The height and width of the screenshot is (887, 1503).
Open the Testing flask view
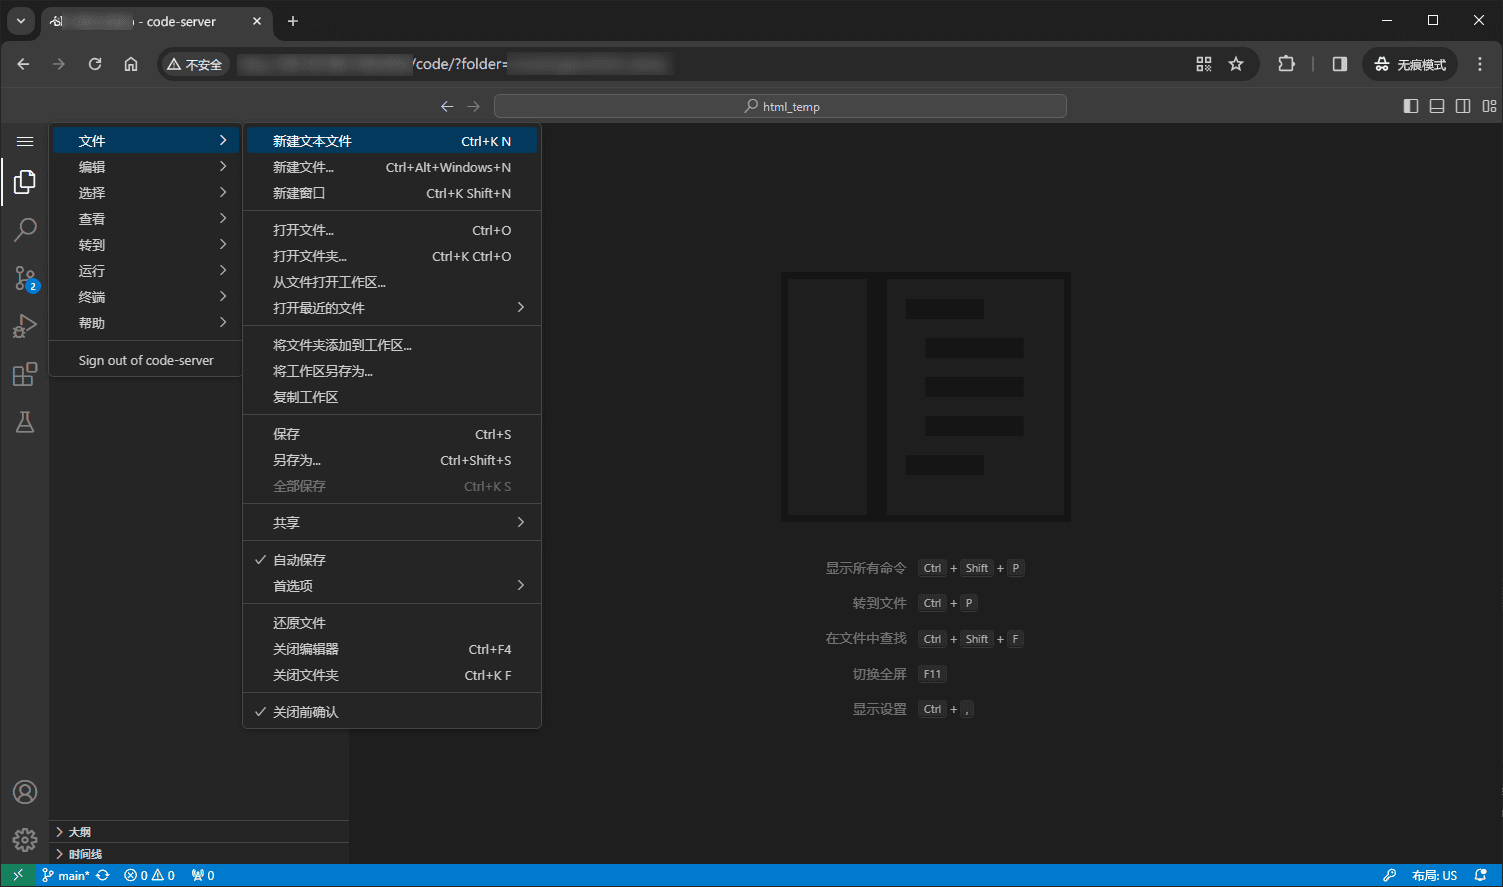(x=25, y=422)
